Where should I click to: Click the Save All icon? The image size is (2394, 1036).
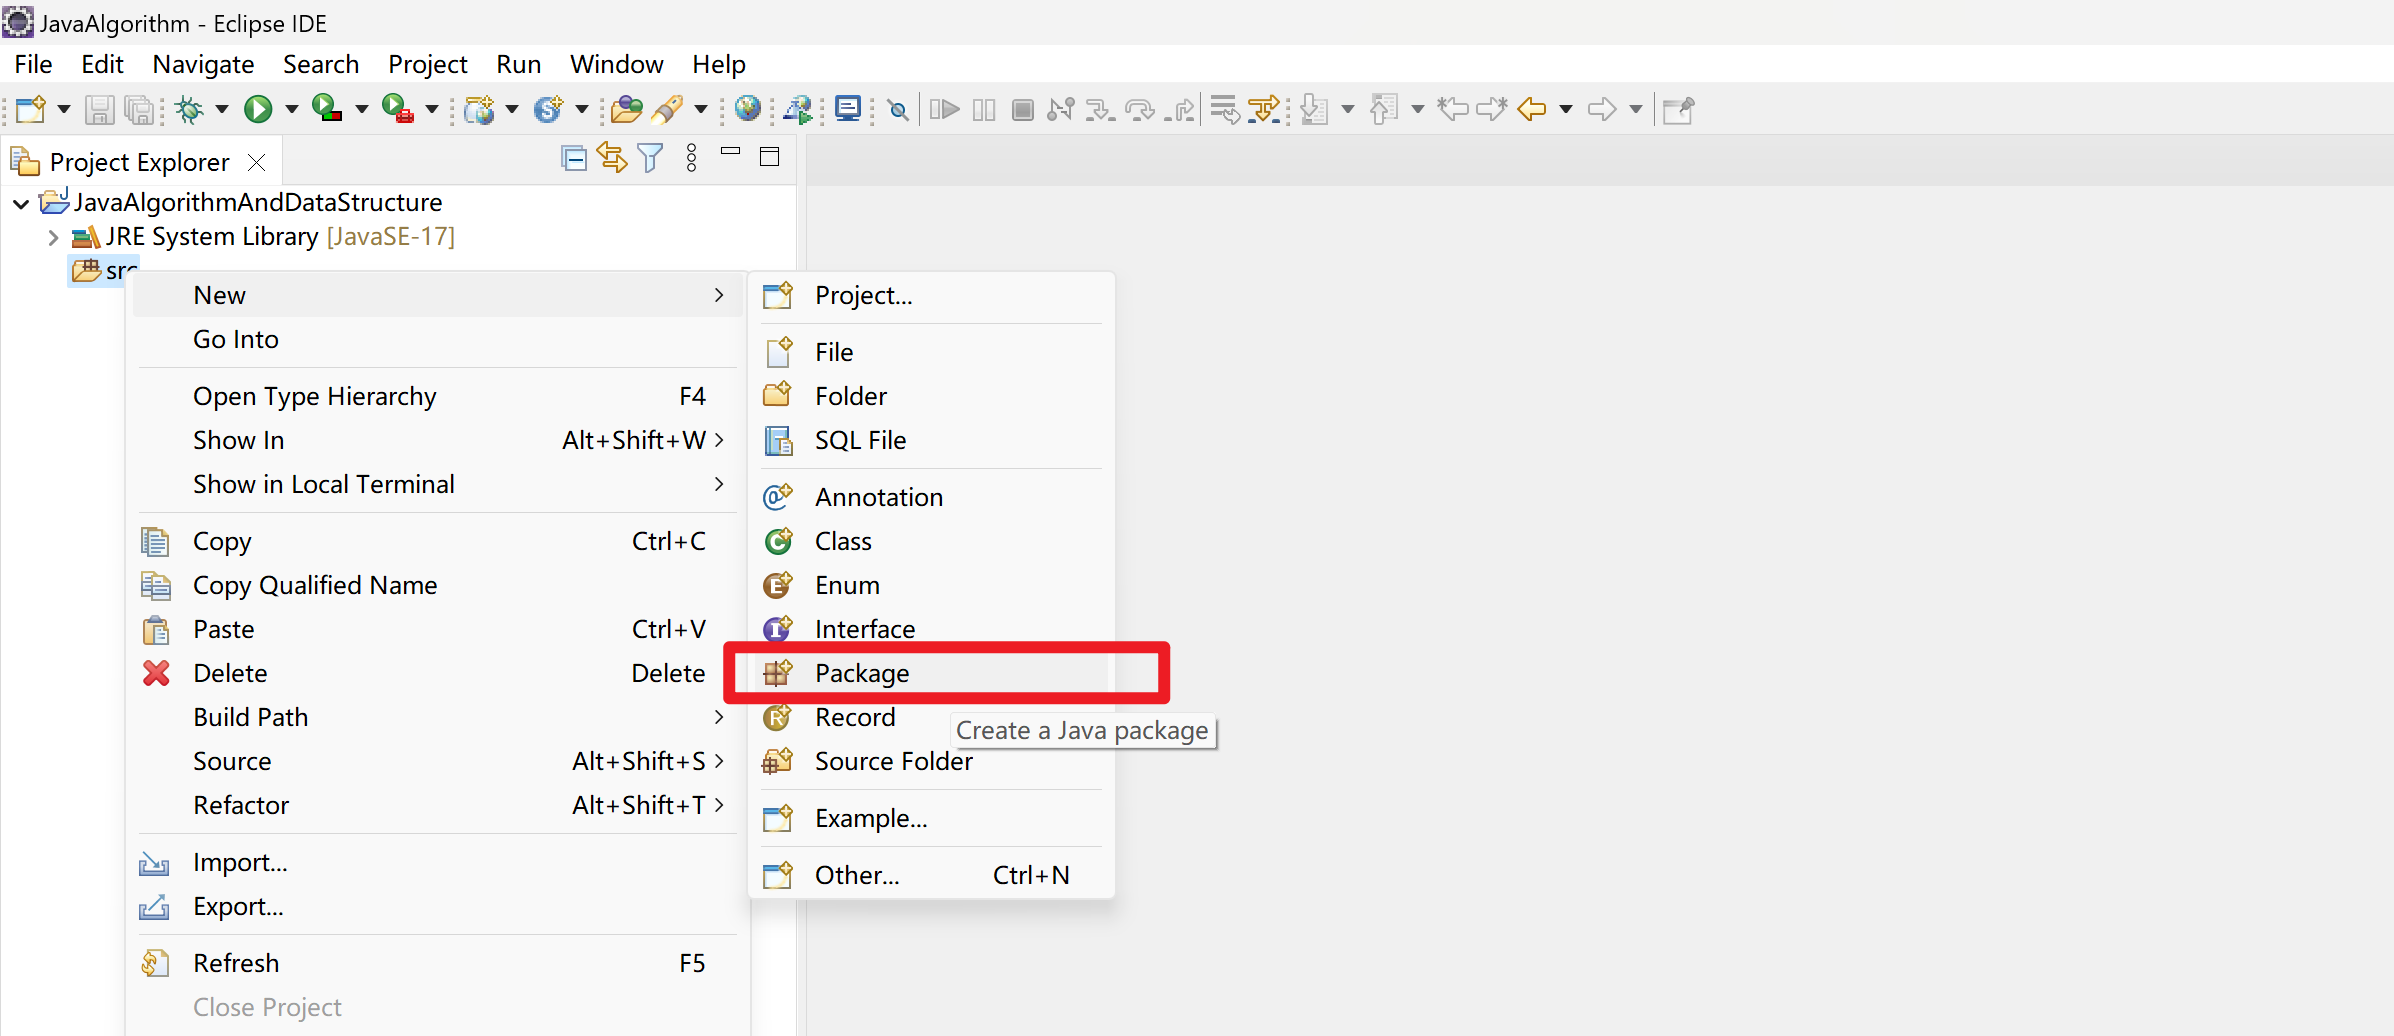pyautogui.click(x=138, y=109)
